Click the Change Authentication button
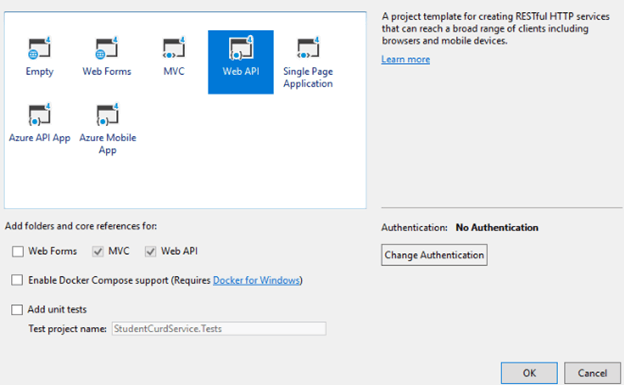This screenshot has height=385, width=624. (x=434, y=255)
